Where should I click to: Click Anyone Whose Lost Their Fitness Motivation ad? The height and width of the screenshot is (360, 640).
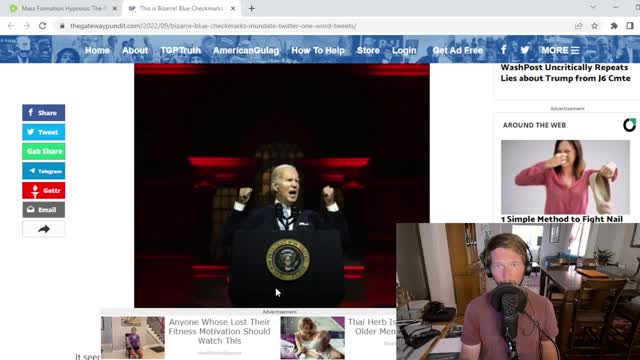point(220,331)
